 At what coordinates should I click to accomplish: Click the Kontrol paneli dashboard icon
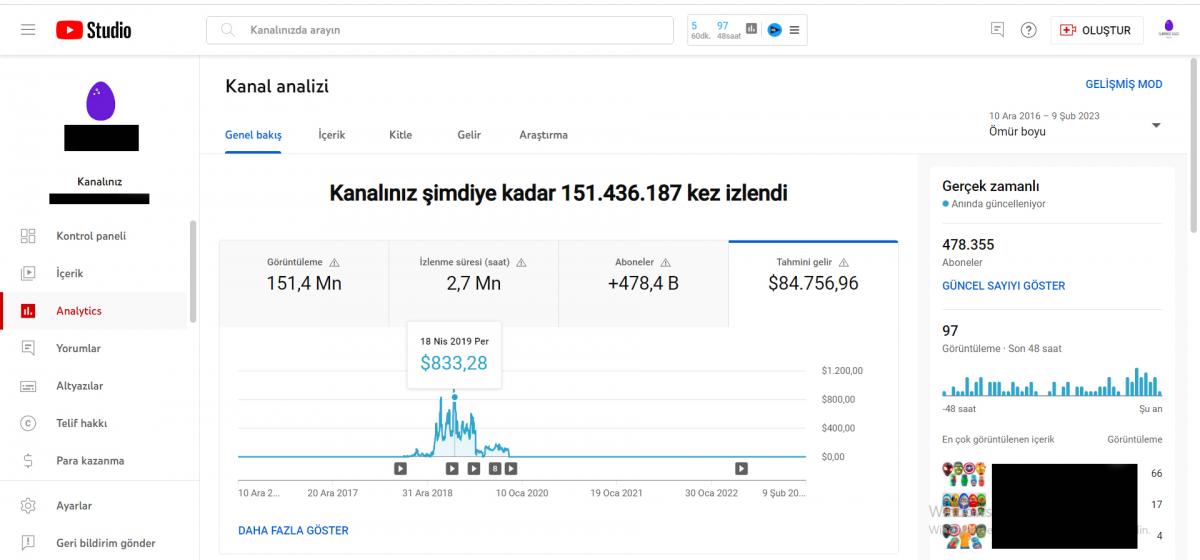click(x=28, y=236)
